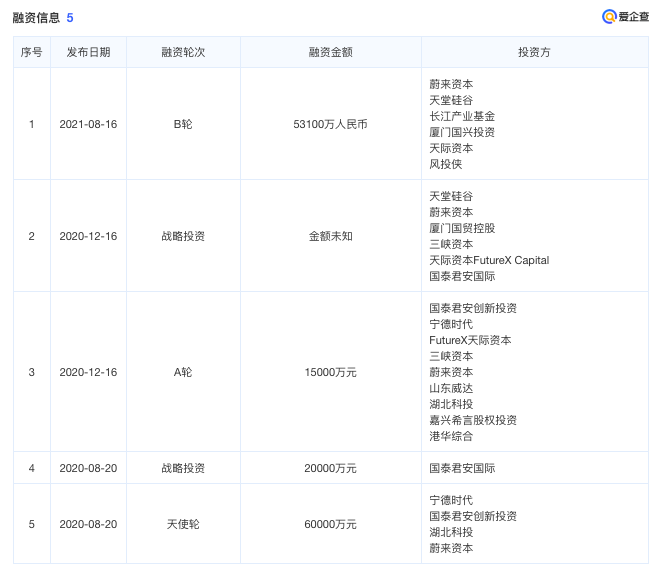Open investor 港华综合
The height and width of the screenshot is (568, 662).
pos(451,436)
